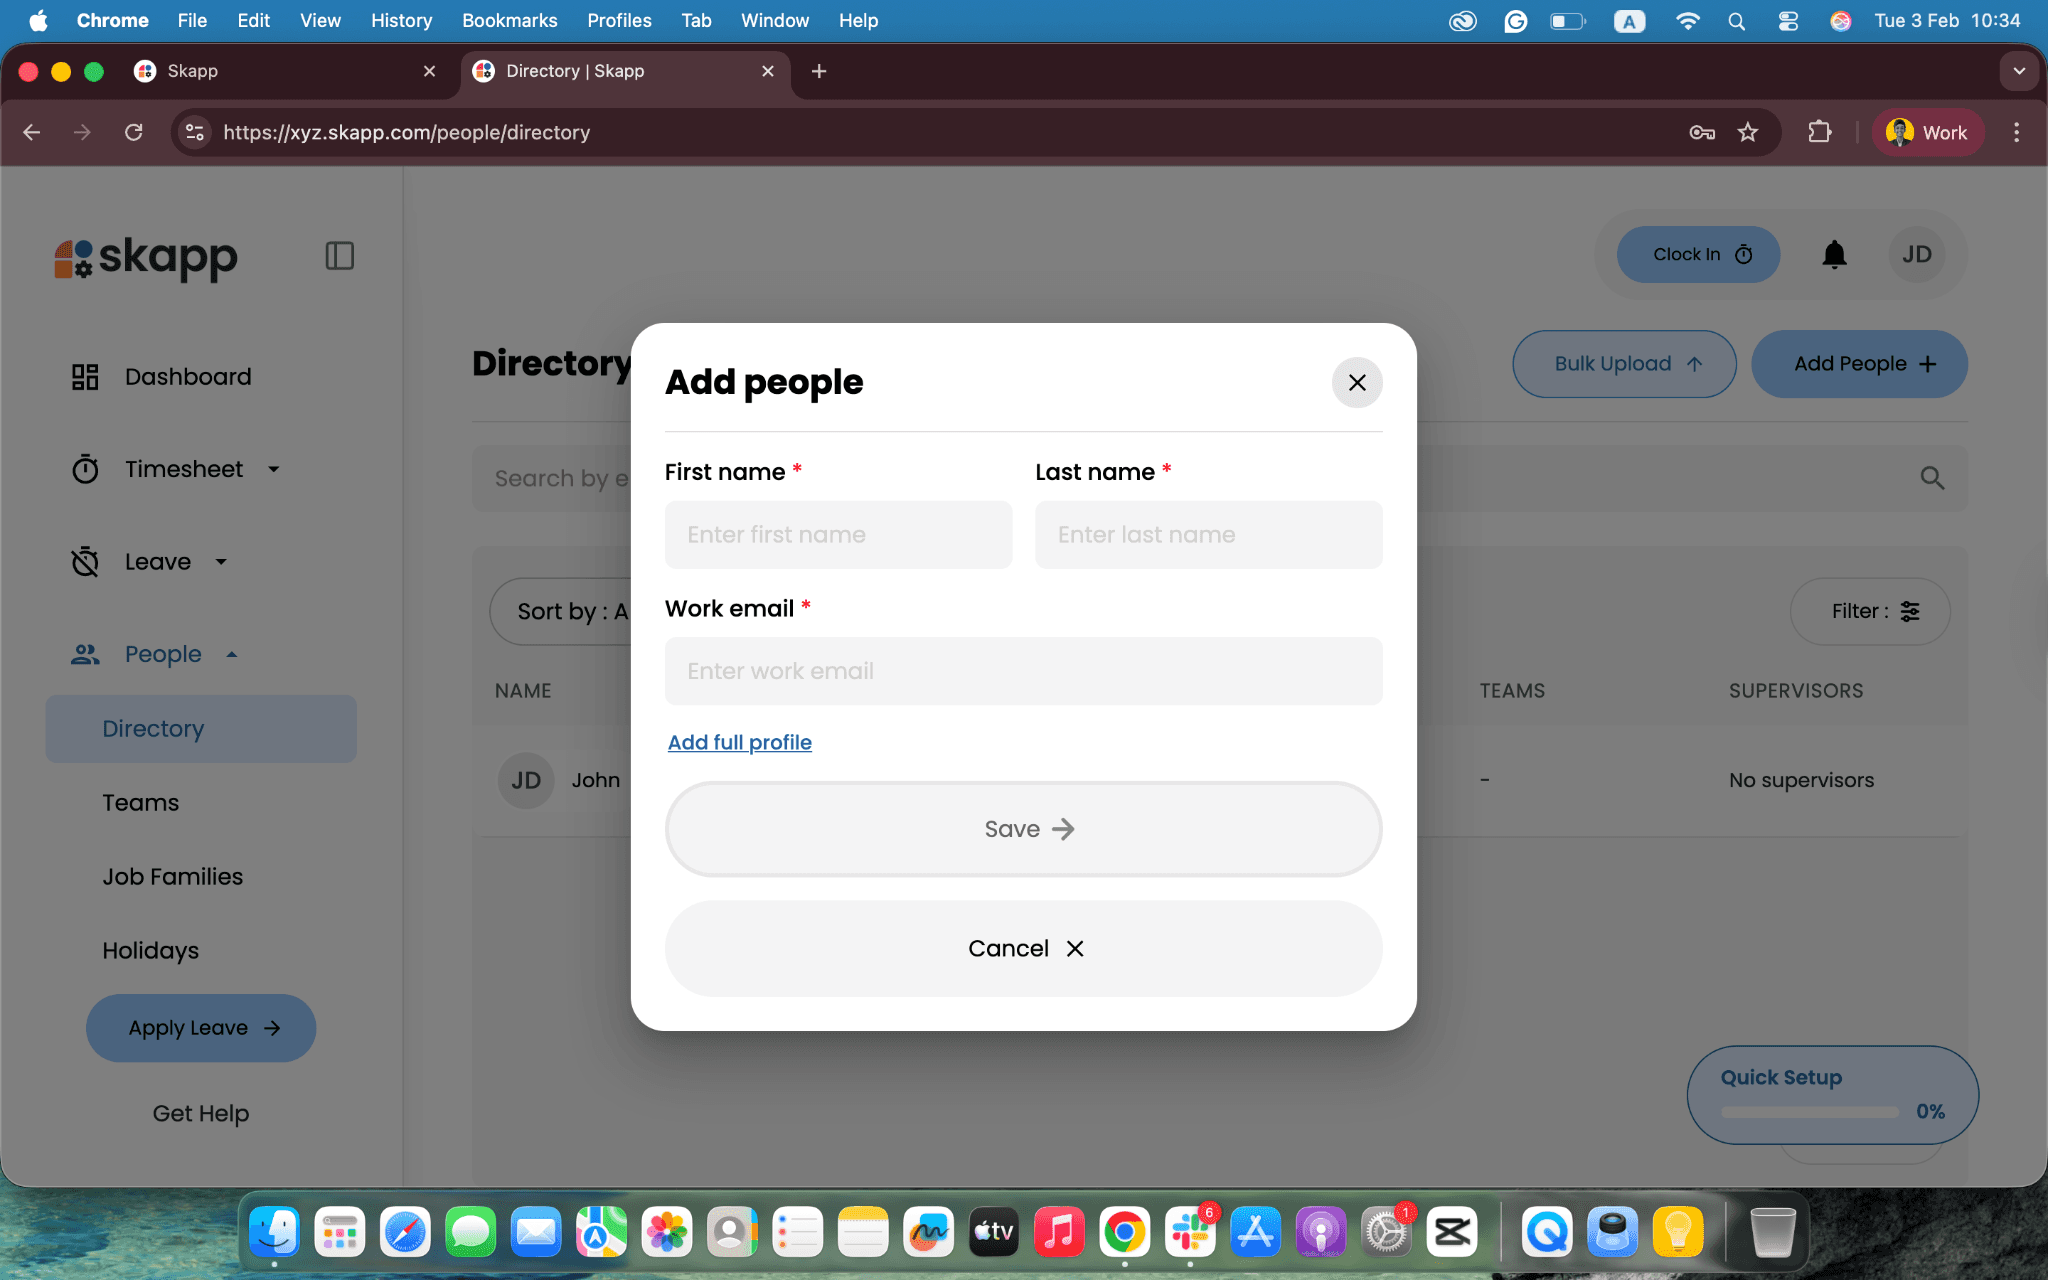Click the JD profile avatar in header

point(1916,255)
